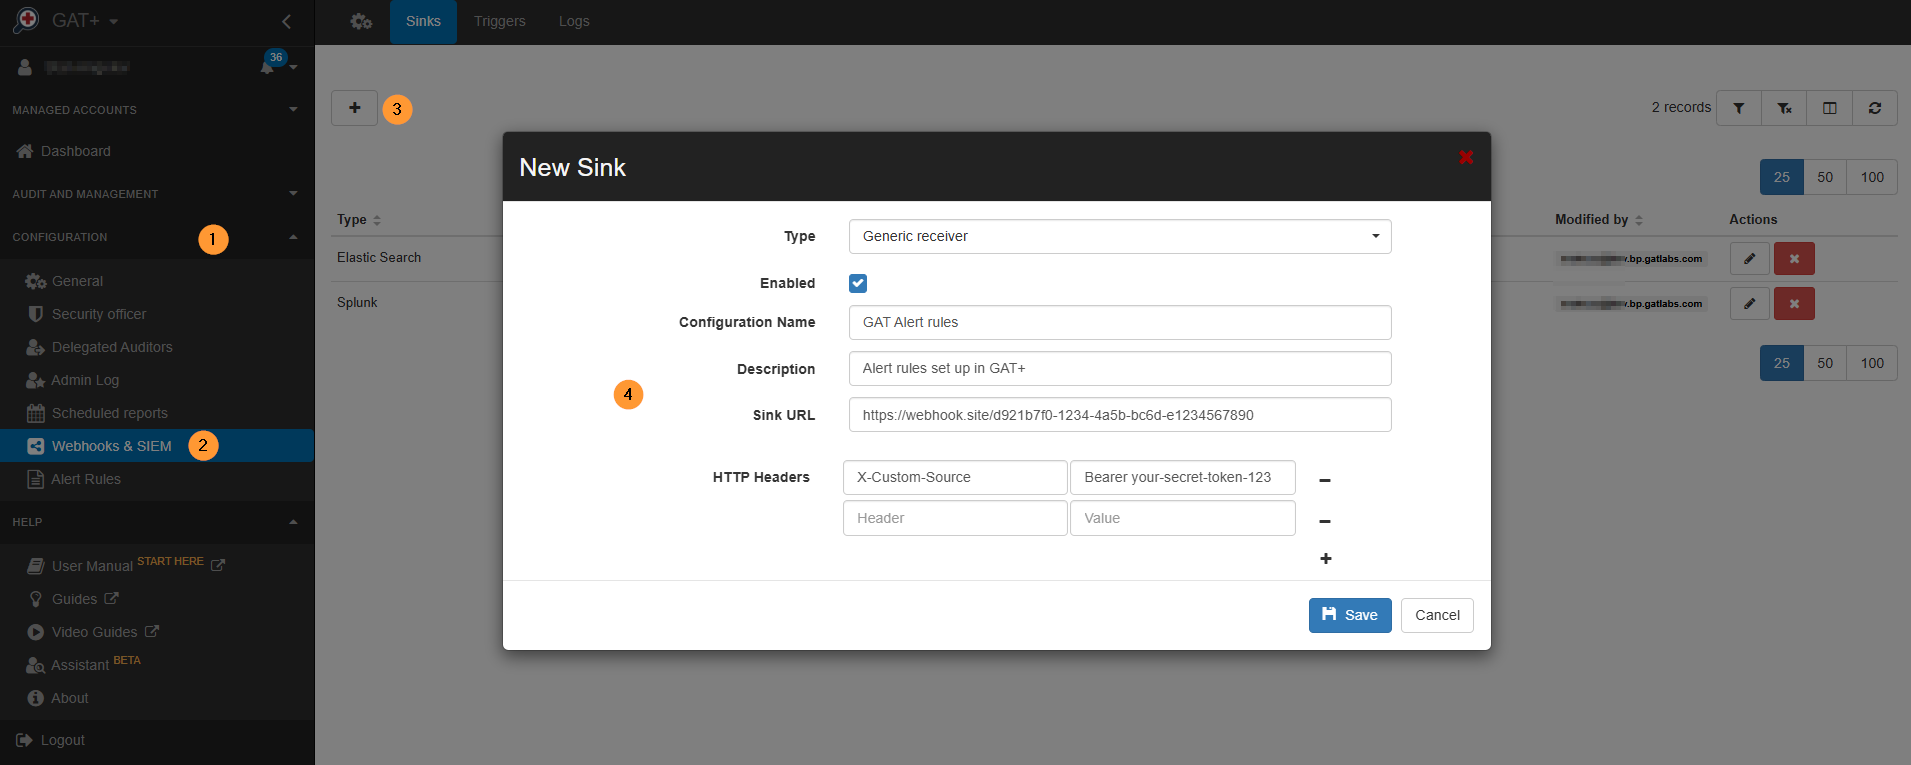Set bottom page size to 50
The image size is (1911, 765).
click(x=1825, y=363)
